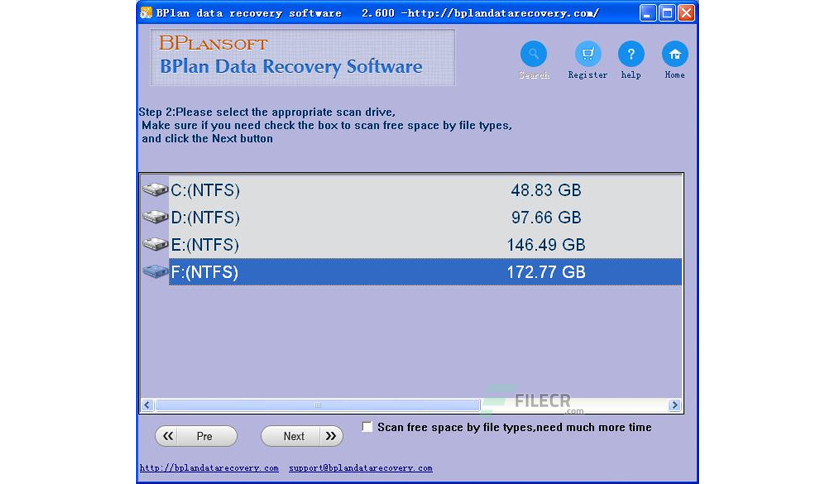Click the 48.83 GB size value

coord(546,190)
